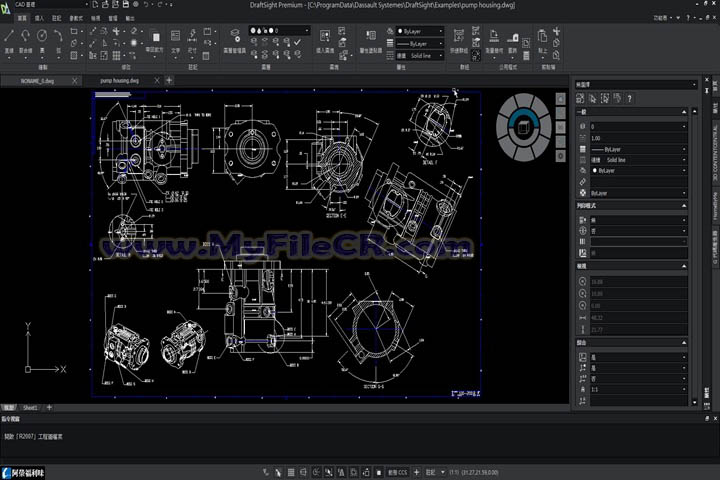The image size is (720, 480).
Task: Activate the Property Painter tool
Action: [x=371, y=36]
